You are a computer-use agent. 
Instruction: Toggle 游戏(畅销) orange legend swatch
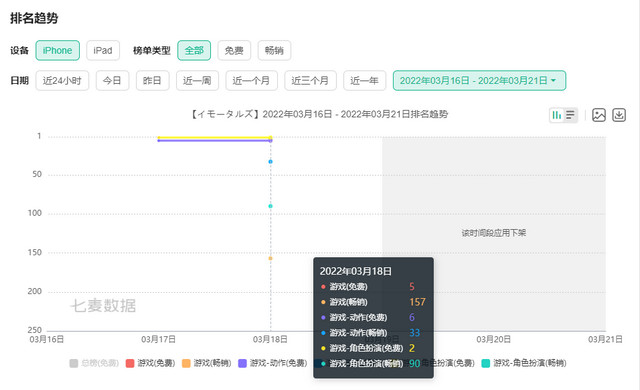tap(186, 363)
